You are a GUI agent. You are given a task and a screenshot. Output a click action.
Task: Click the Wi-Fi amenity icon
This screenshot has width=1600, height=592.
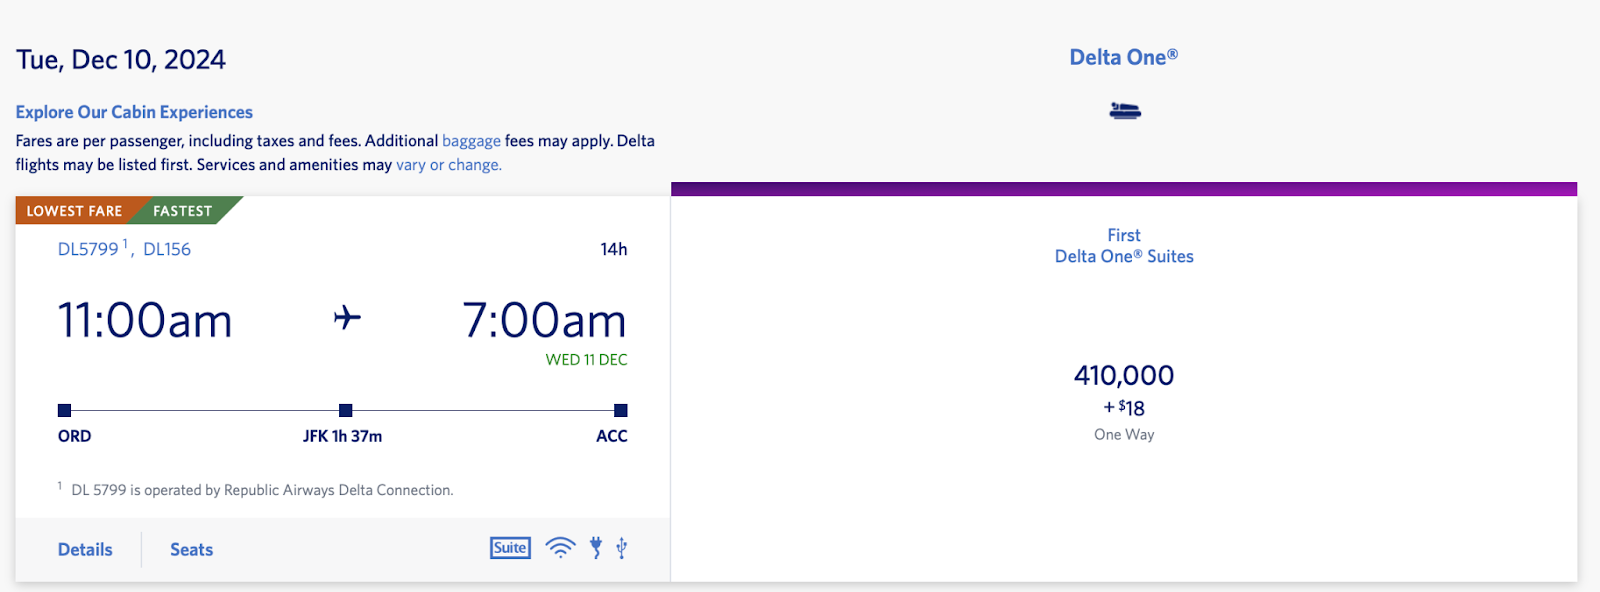click(x=560, y=548)
